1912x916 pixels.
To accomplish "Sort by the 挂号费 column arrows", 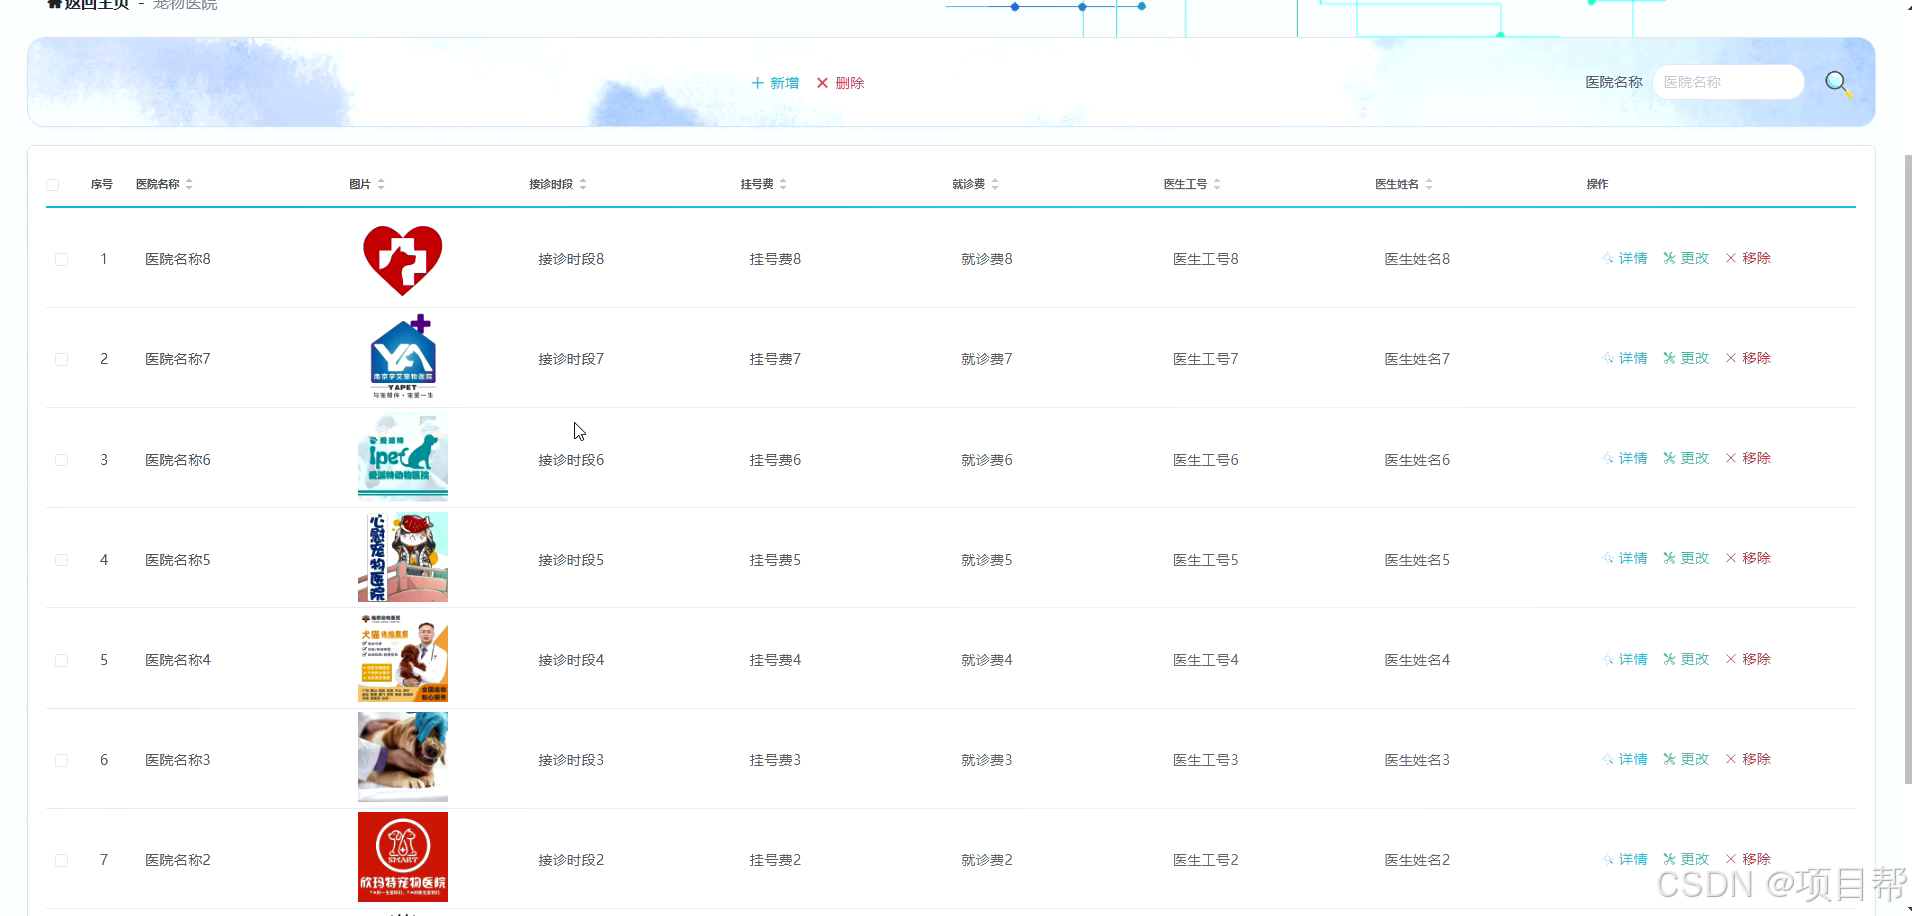I will coord(783,184).
